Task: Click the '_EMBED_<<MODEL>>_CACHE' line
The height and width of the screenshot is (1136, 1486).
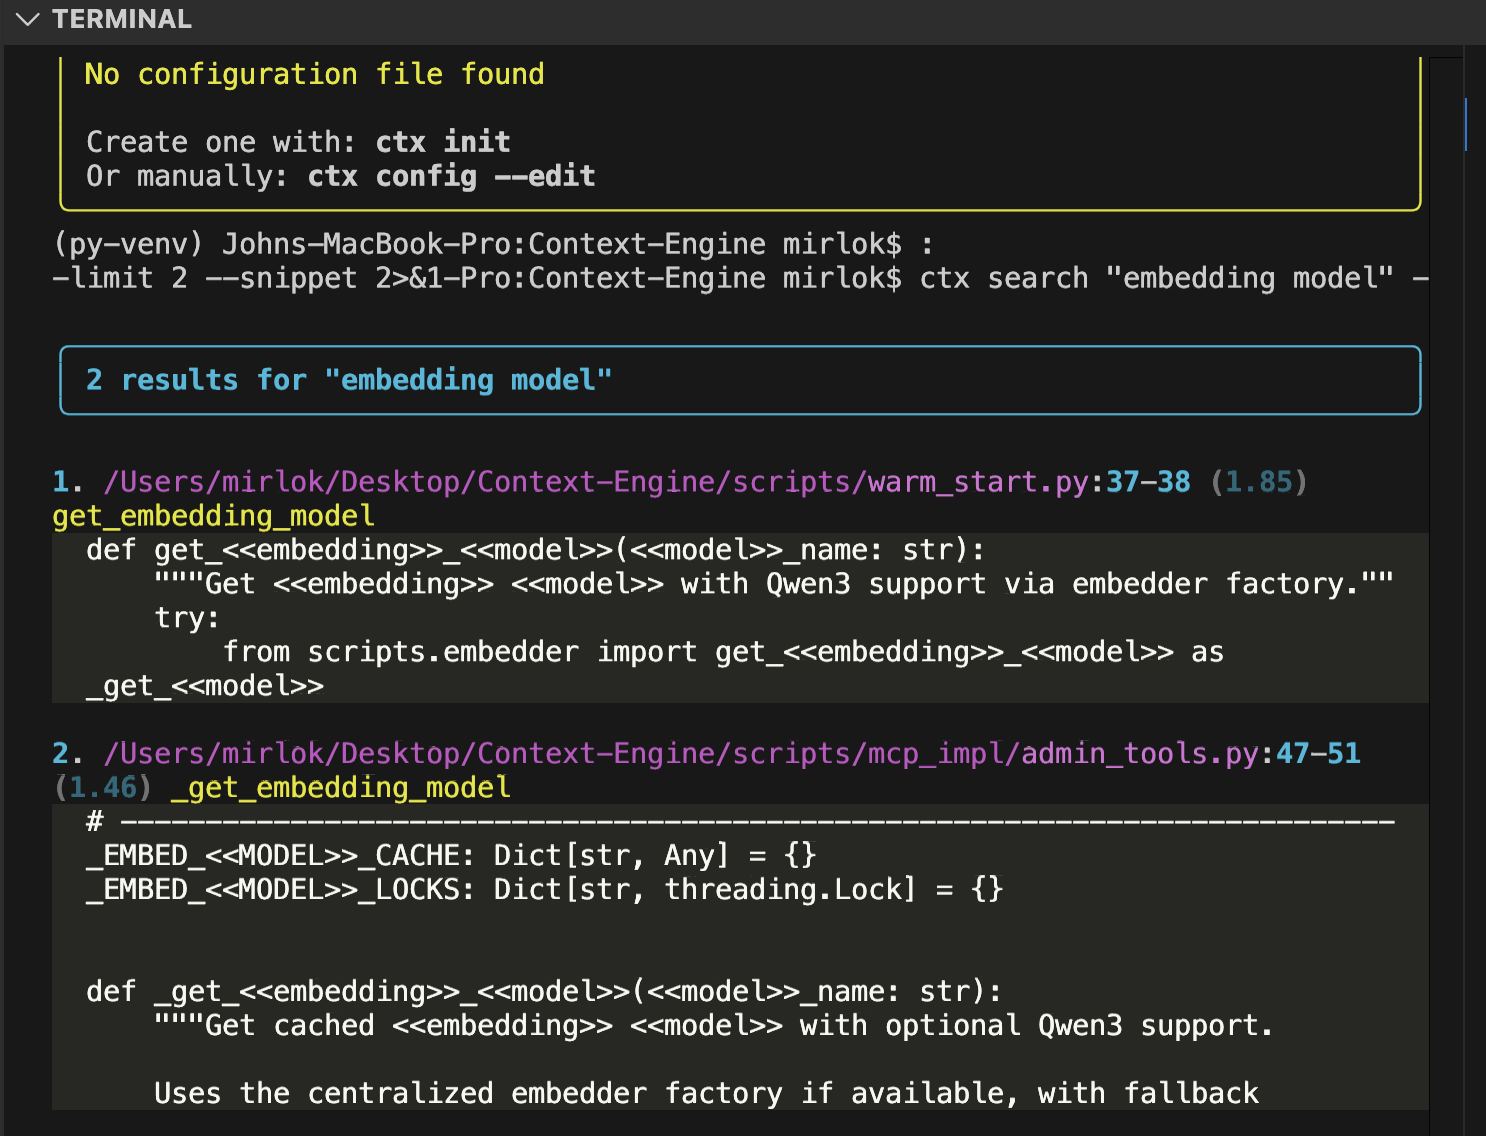Action: 452,855
